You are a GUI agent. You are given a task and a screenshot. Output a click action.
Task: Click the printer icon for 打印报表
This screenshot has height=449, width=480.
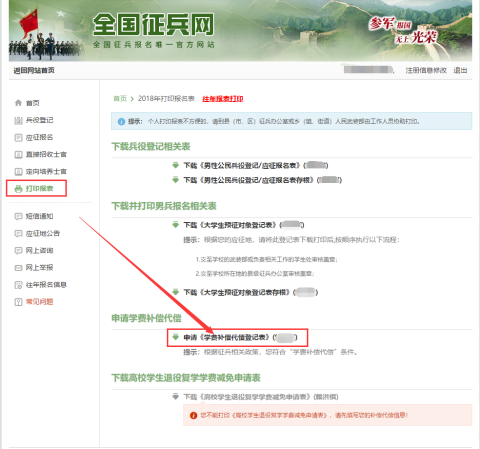pos(18,189)
